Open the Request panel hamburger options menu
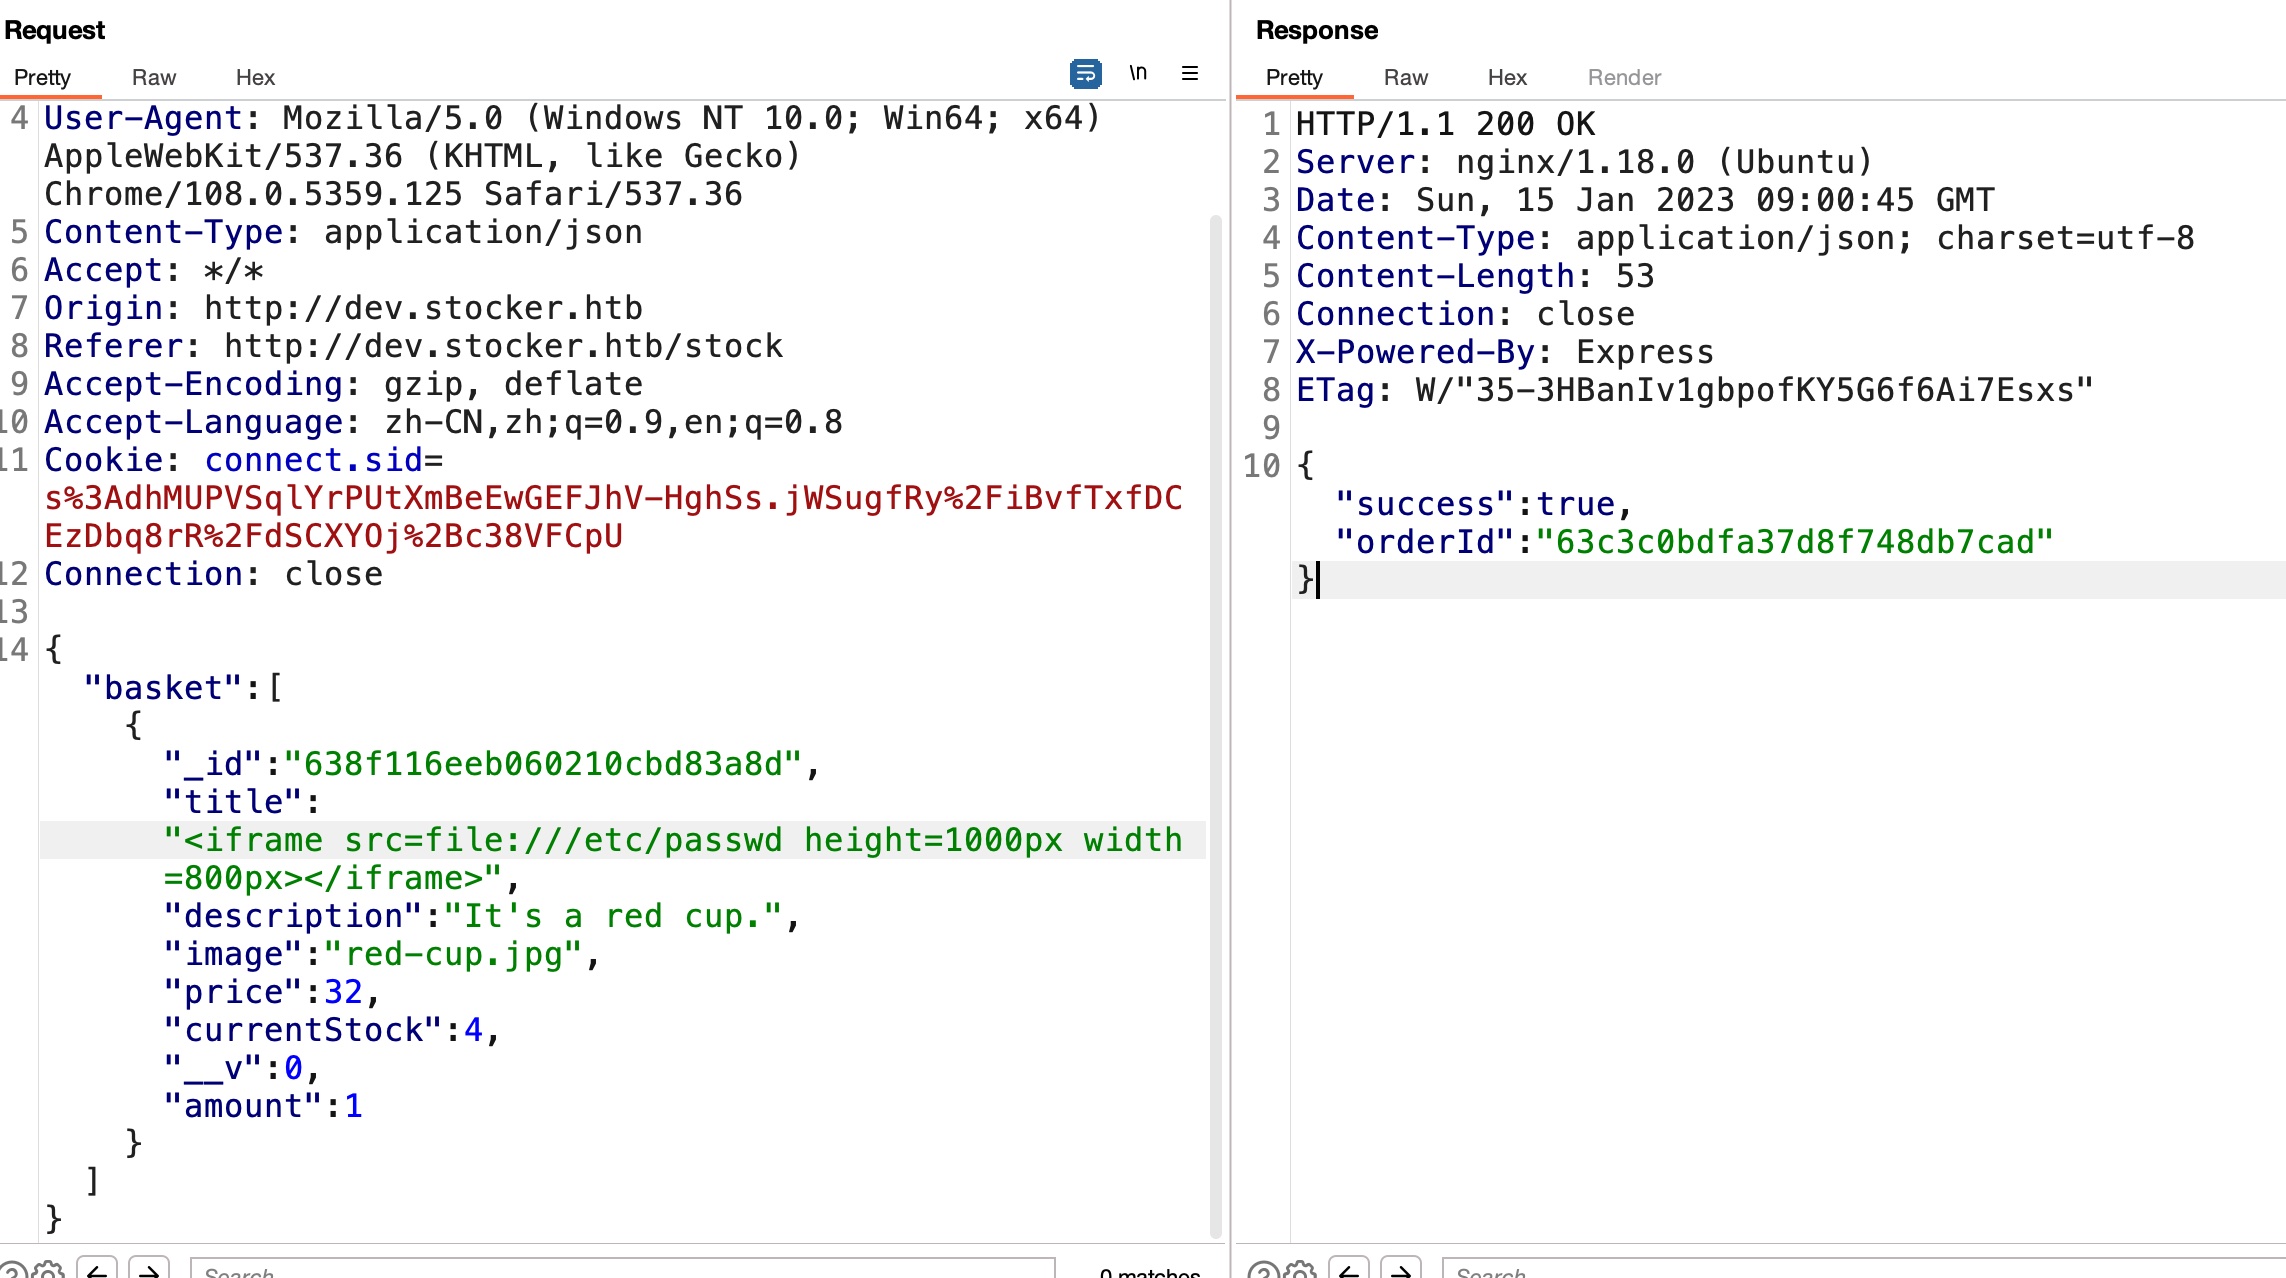The height and width of the screenshot is (1278, 2286). tap(1190, 73)
